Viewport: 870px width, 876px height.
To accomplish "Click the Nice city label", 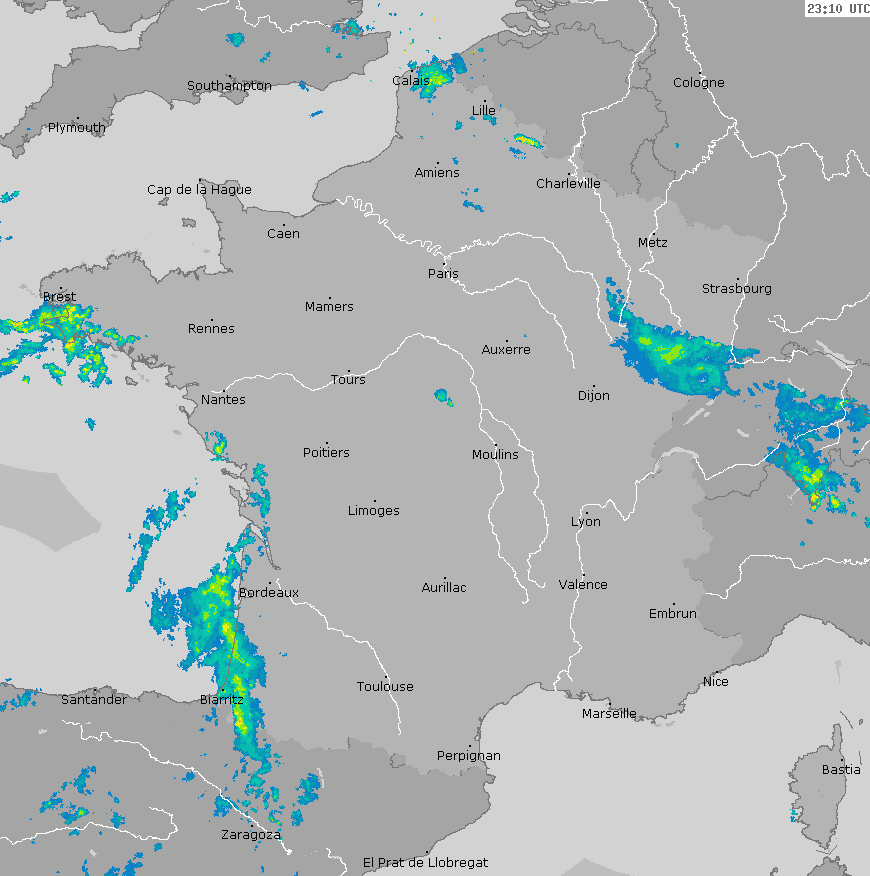I will (715, 682).
